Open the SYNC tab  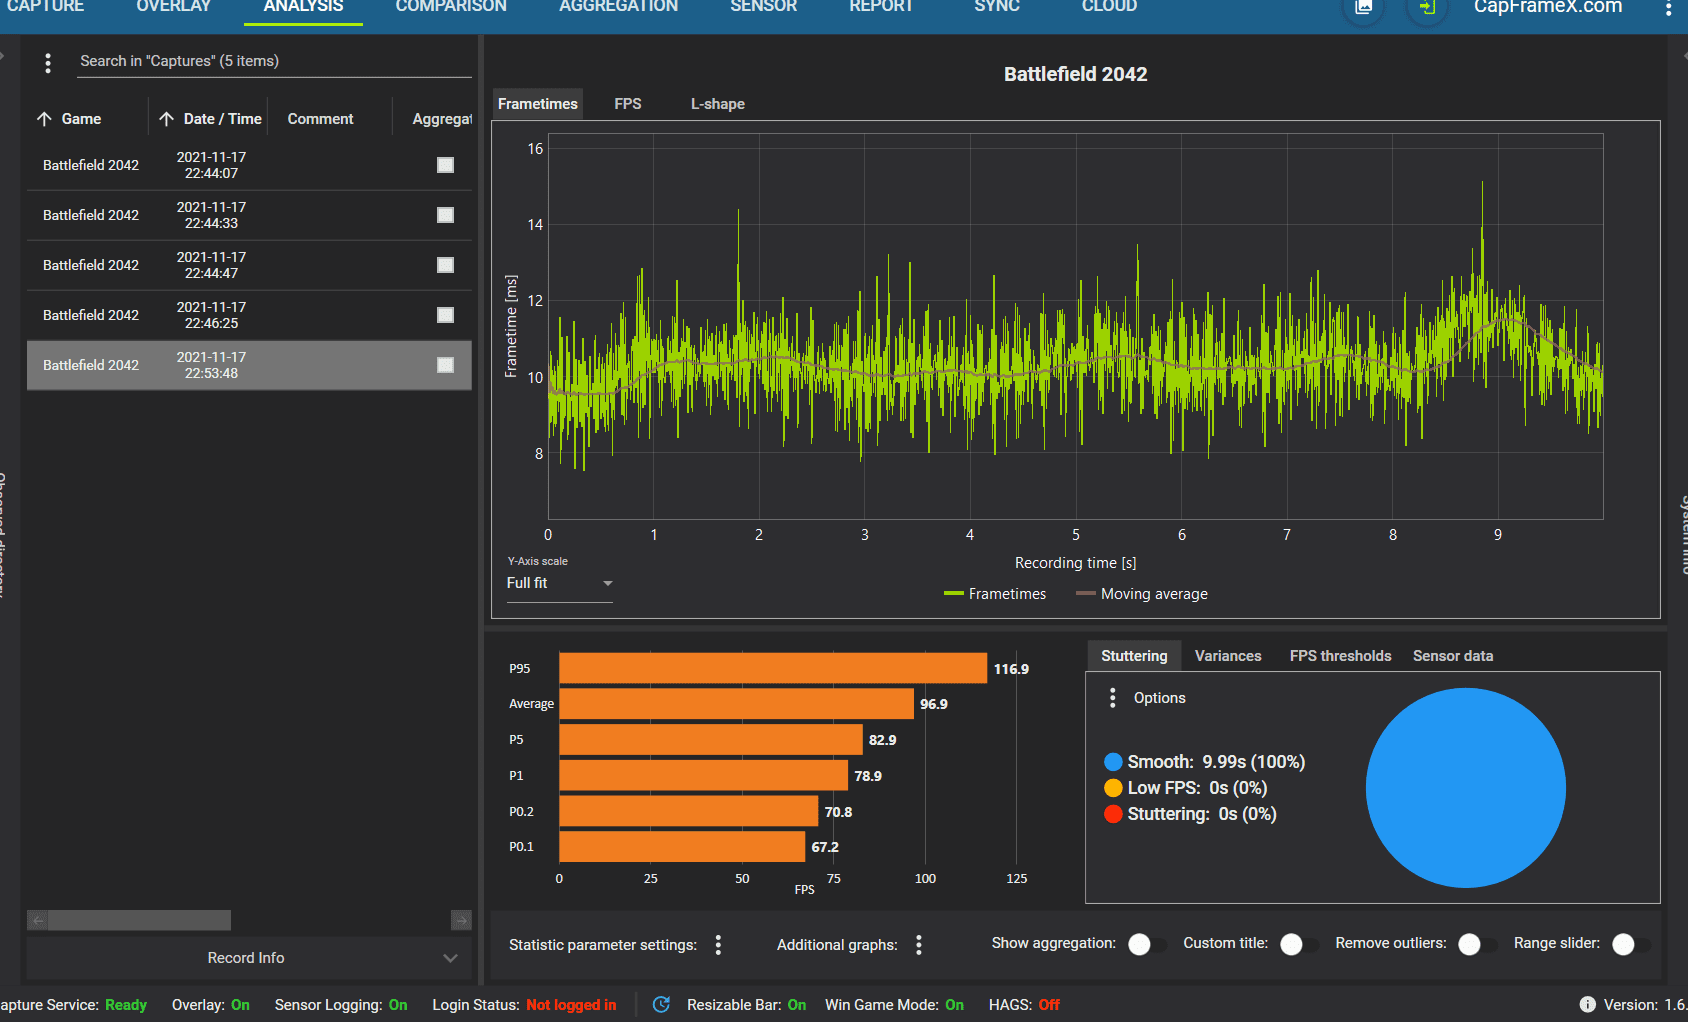[997, 7]
